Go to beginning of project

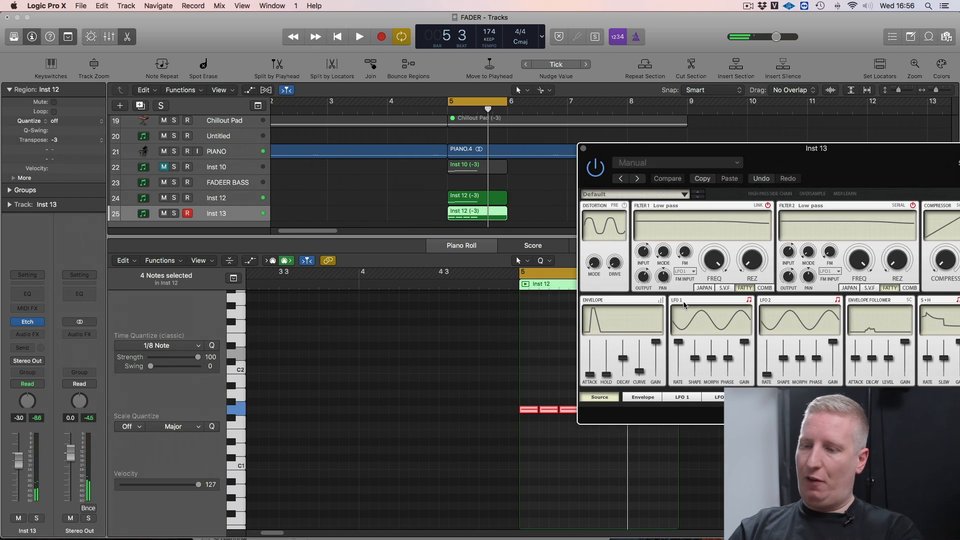337,37
